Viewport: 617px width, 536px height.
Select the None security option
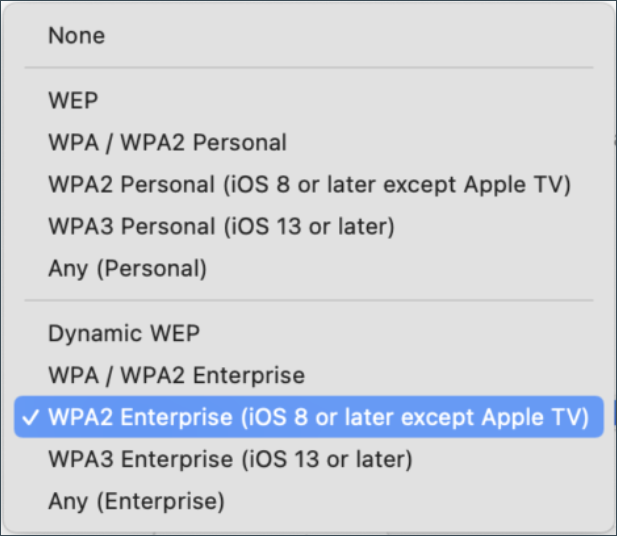point(76,36)
